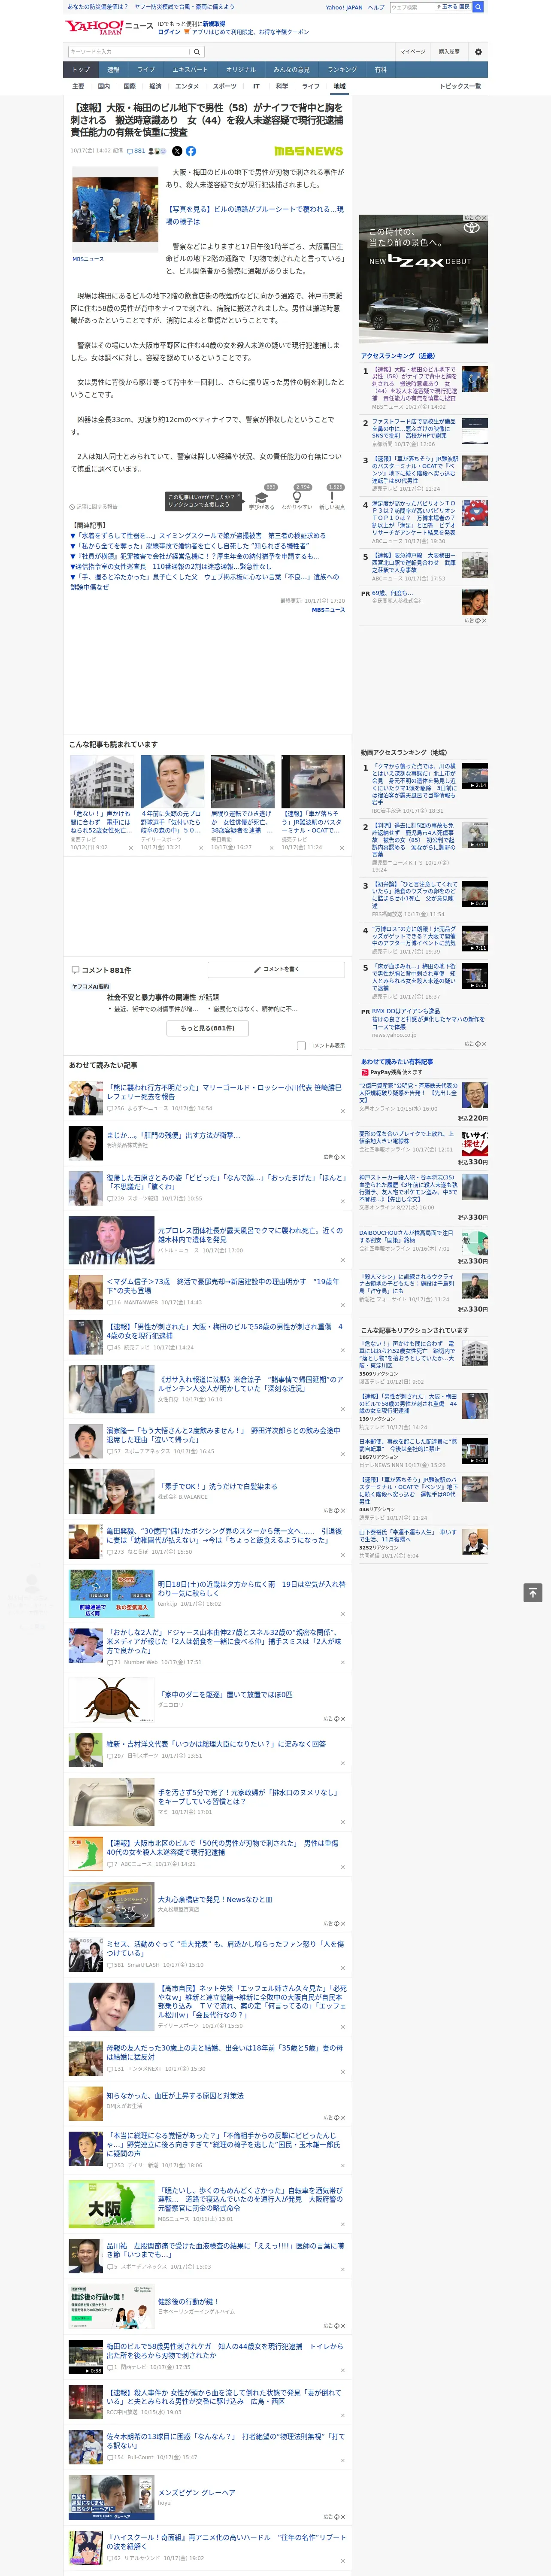
Task: Open ranking item 2 ファストフード店で高校生が腐品
Action: coord(414,428)
